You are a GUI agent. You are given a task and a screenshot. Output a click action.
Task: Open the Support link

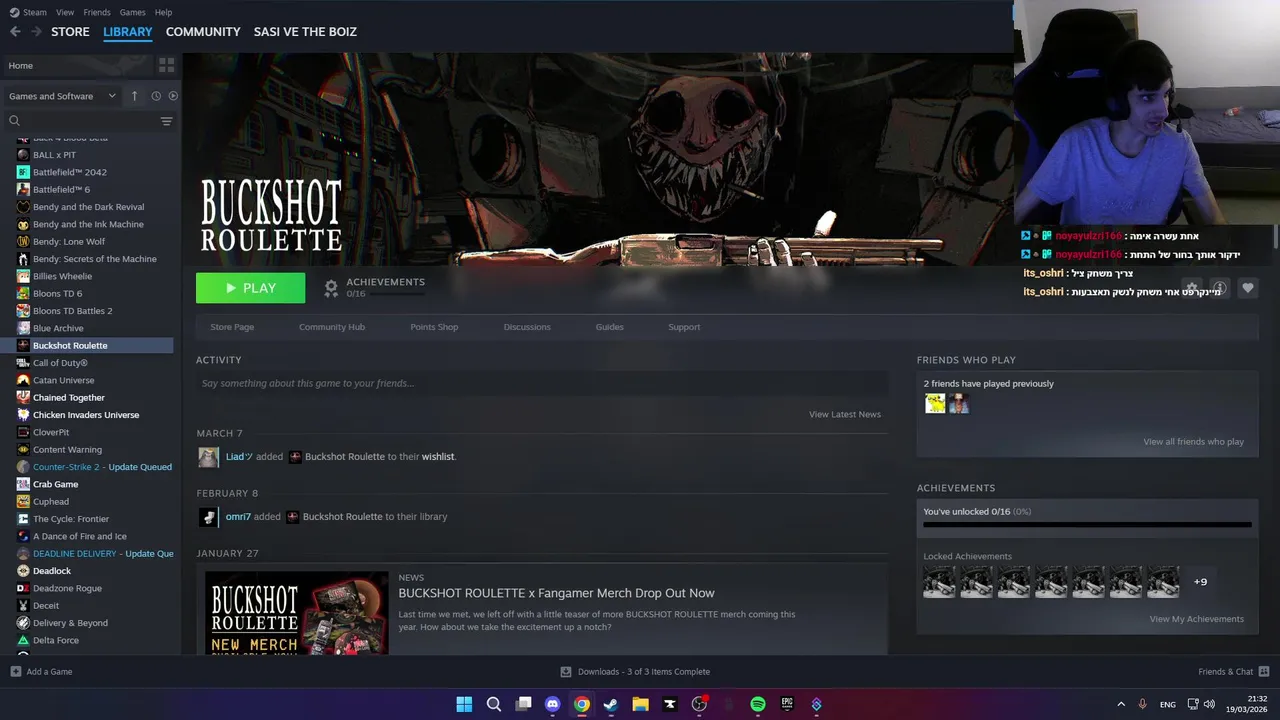point(684,327)
